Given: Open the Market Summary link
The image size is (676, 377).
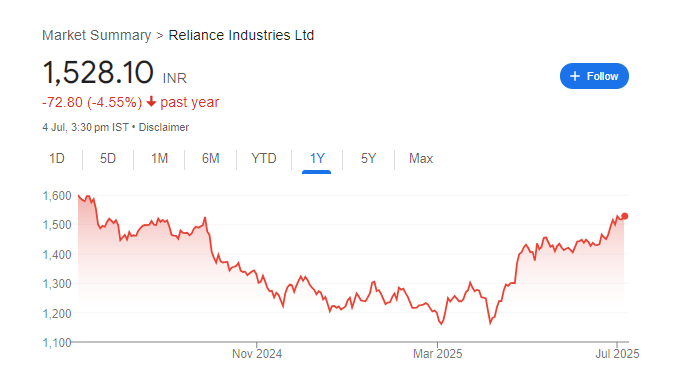Looking at the screenshot, I should tap(97, 35).
